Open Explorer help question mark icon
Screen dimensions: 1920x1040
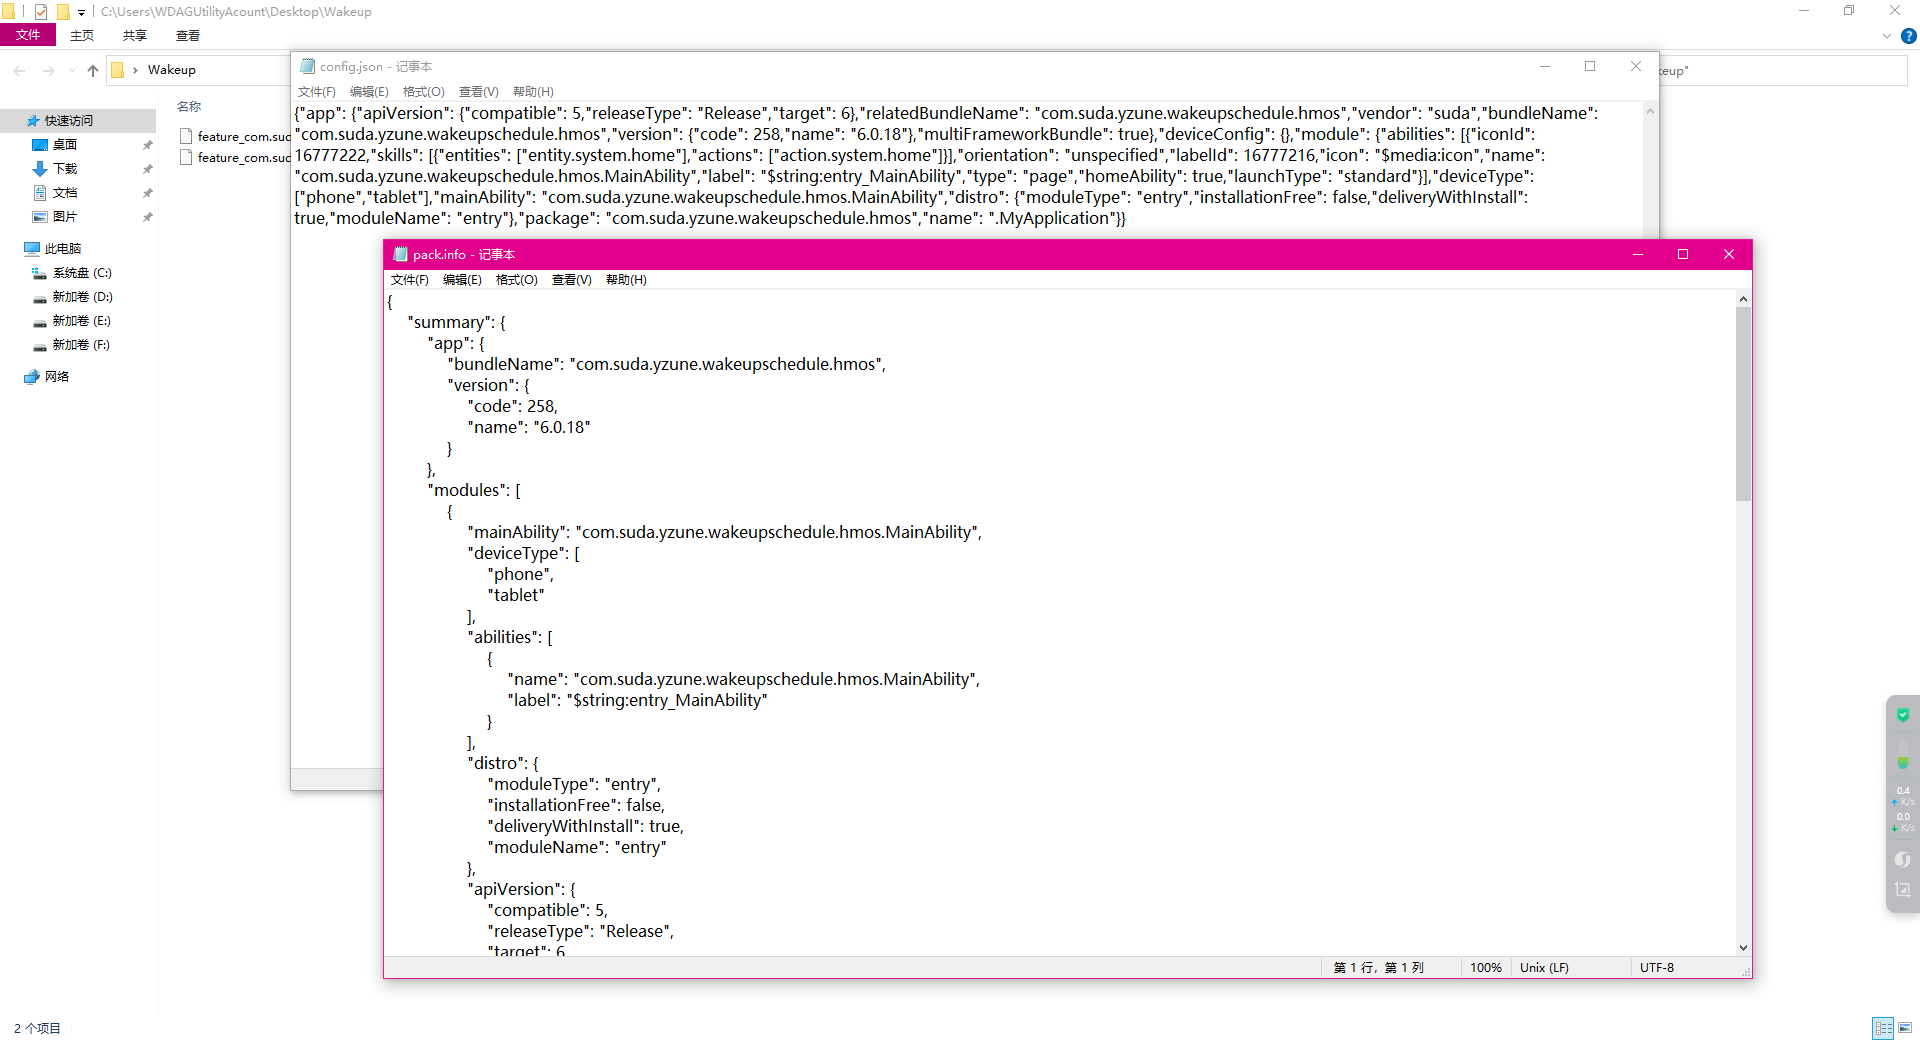(1908, 36)
